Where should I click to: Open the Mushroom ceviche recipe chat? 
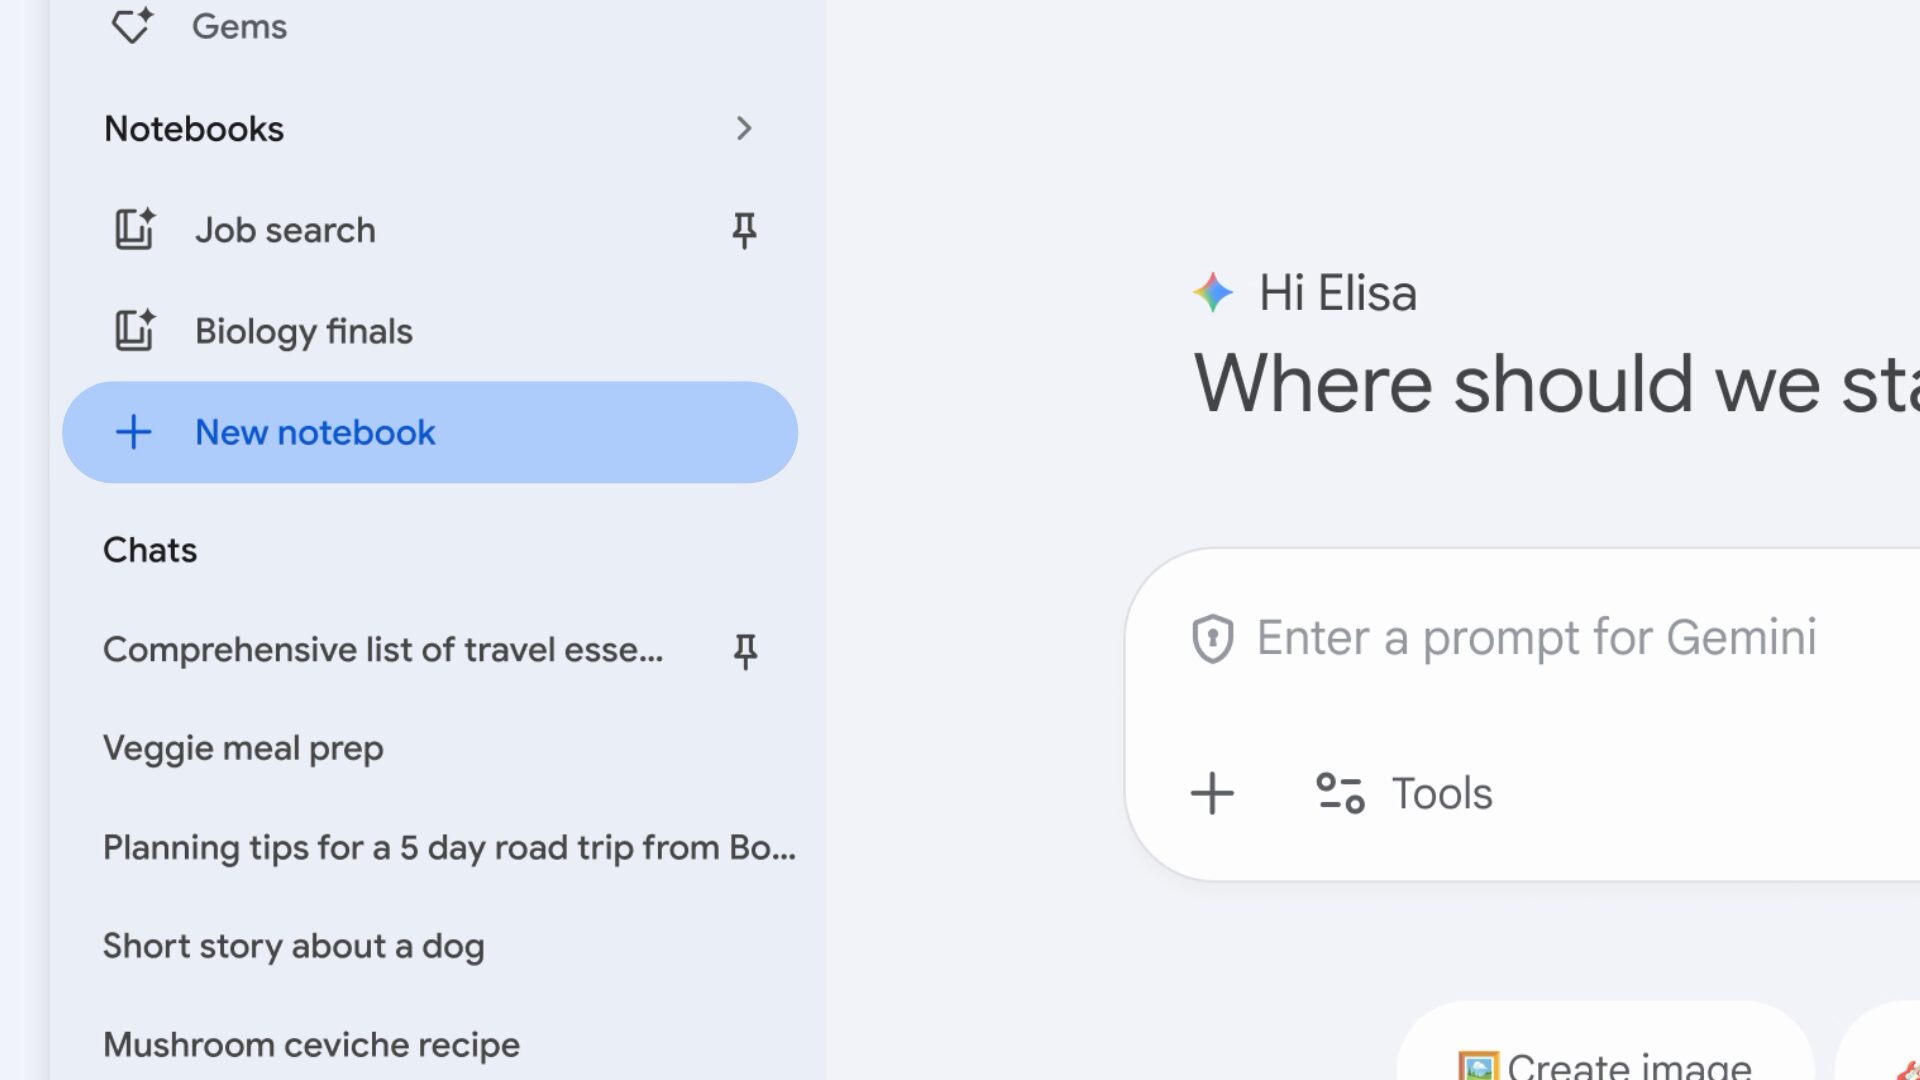coord(311,1045)
